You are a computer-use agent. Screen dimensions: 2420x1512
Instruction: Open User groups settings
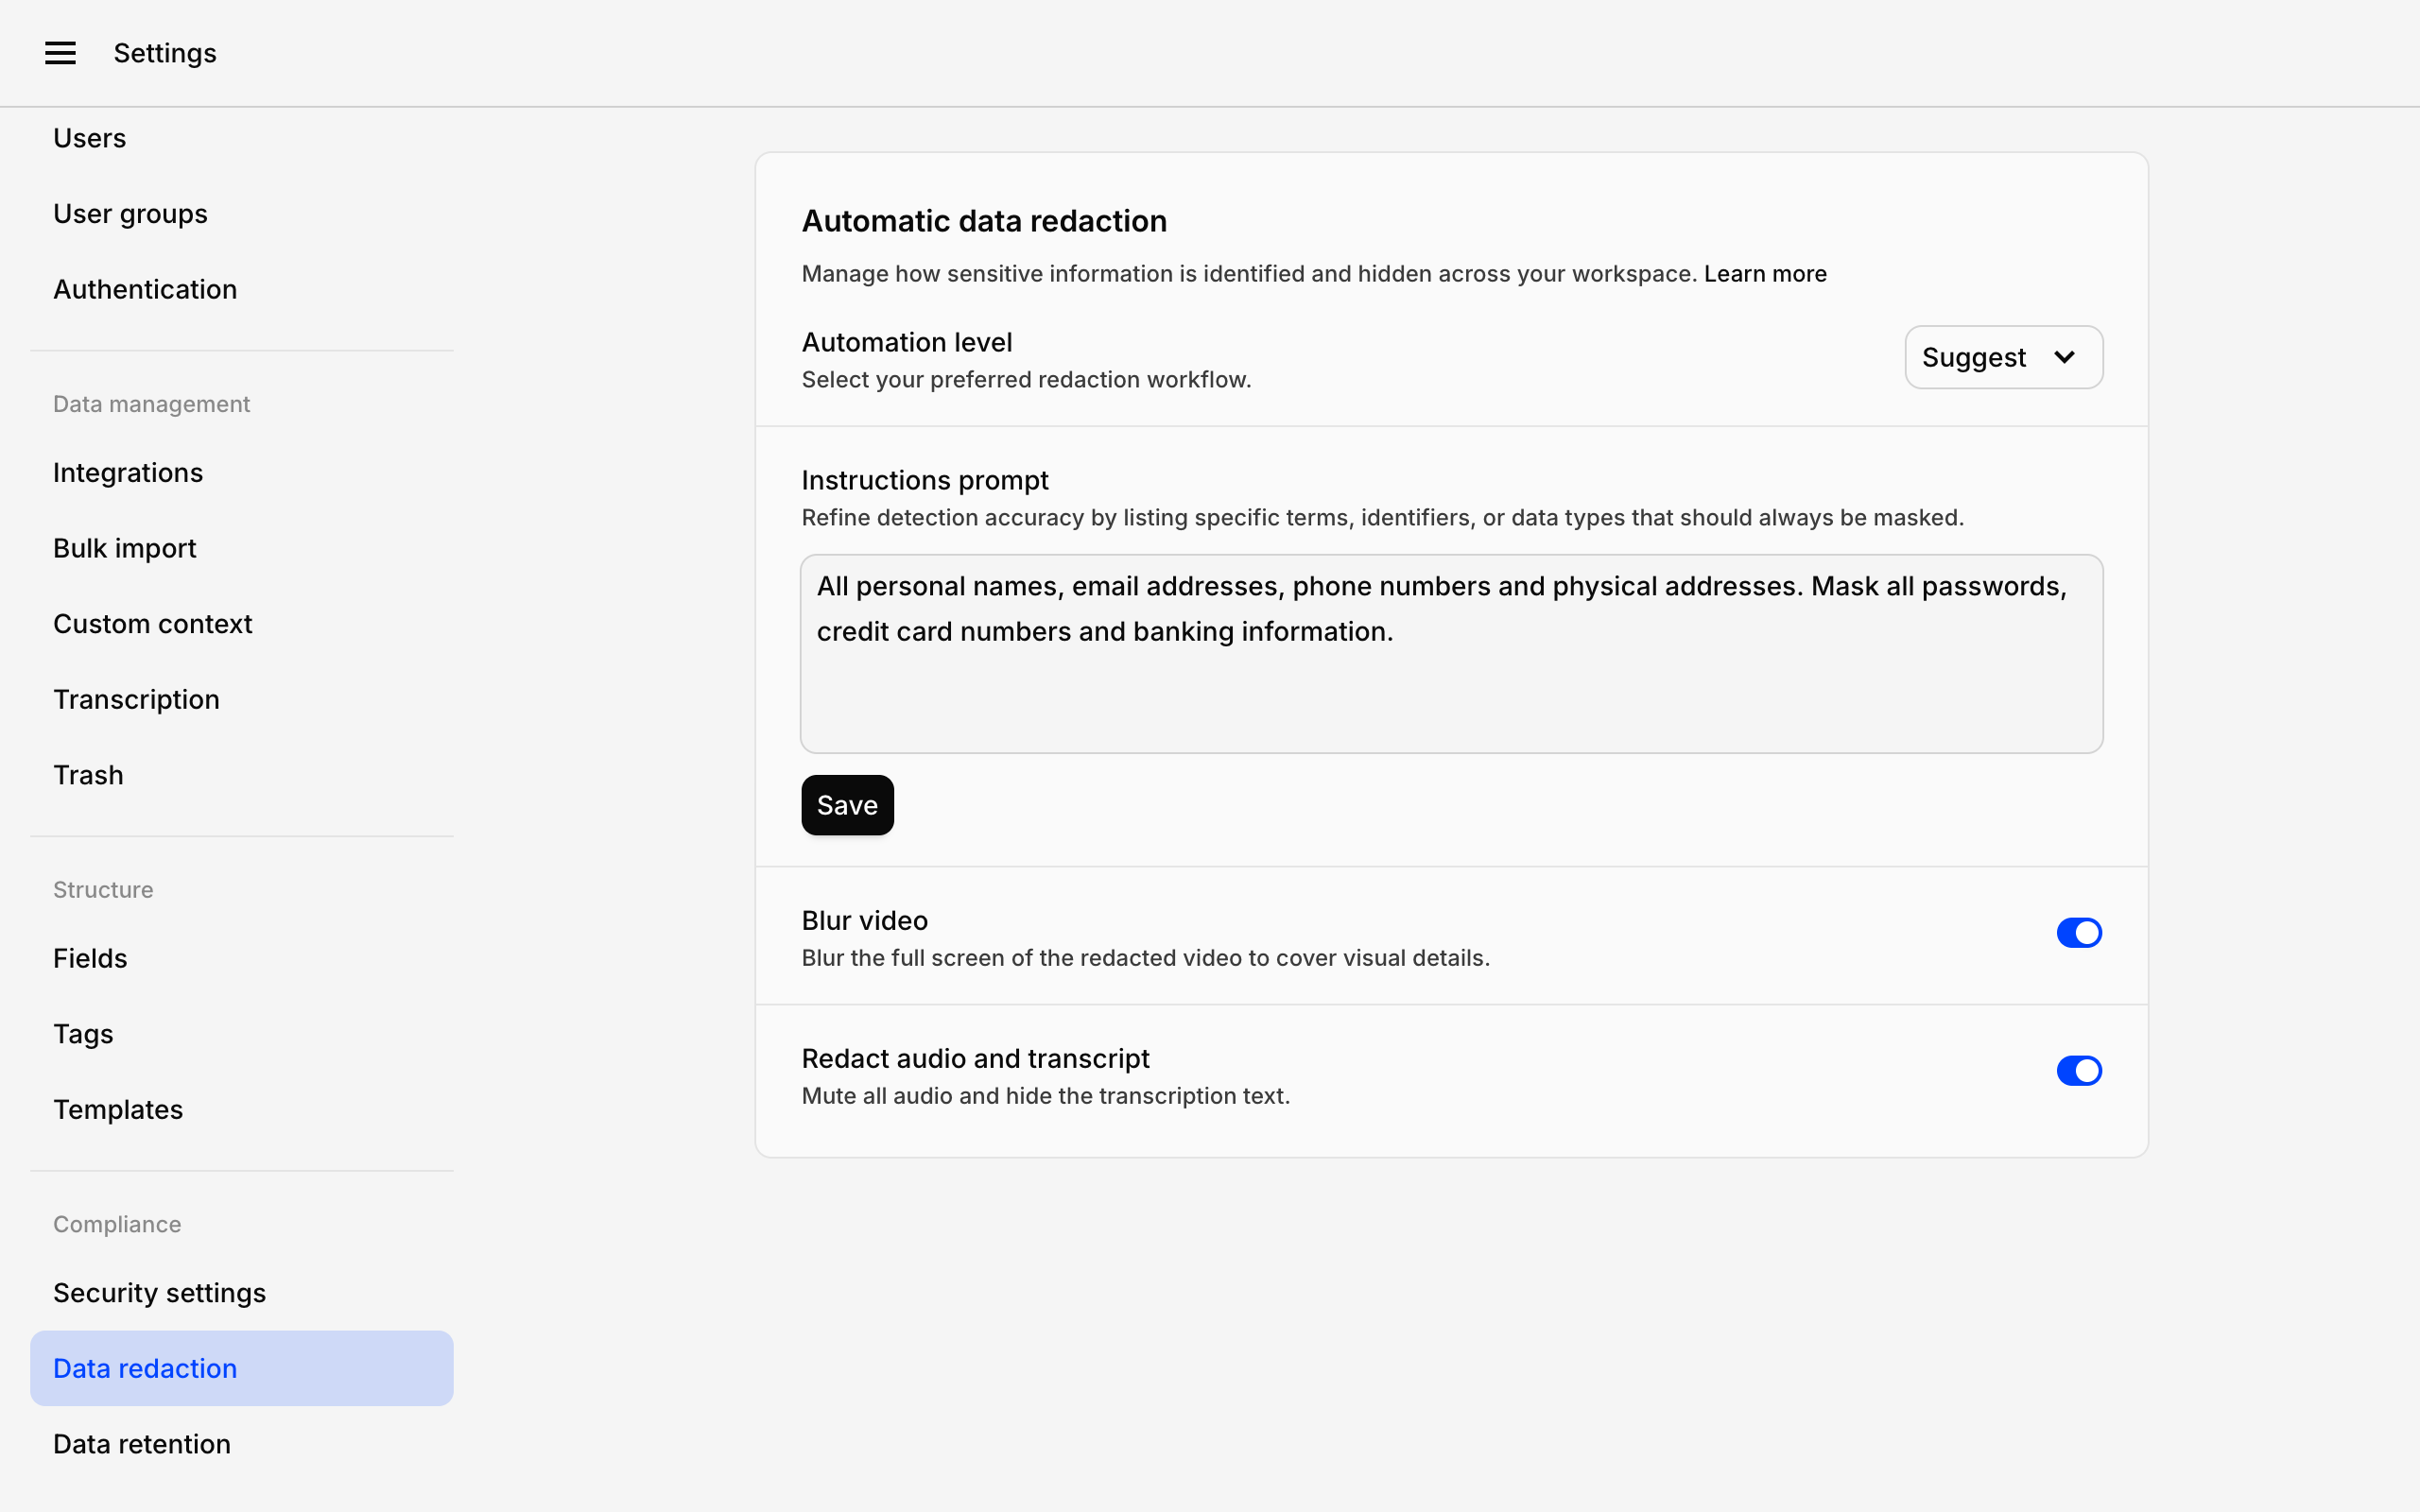tap(130, 213)
